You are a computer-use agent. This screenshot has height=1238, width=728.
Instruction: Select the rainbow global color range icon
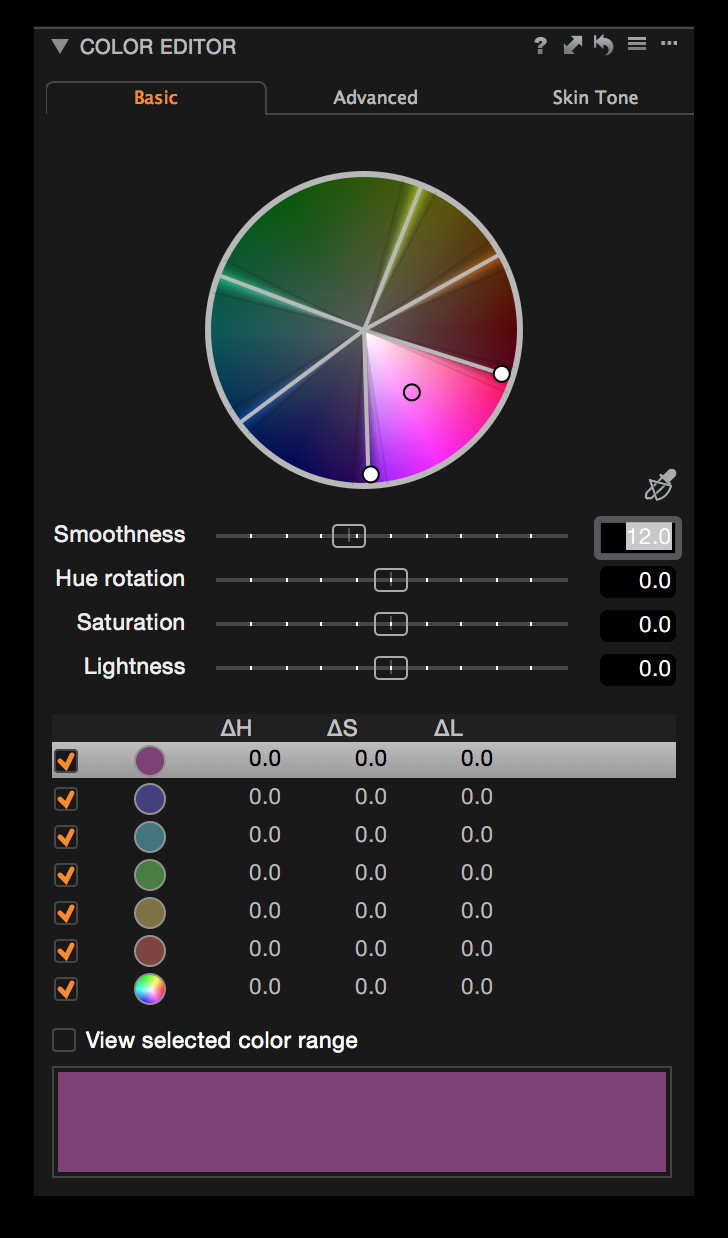[x=150, y=988]
